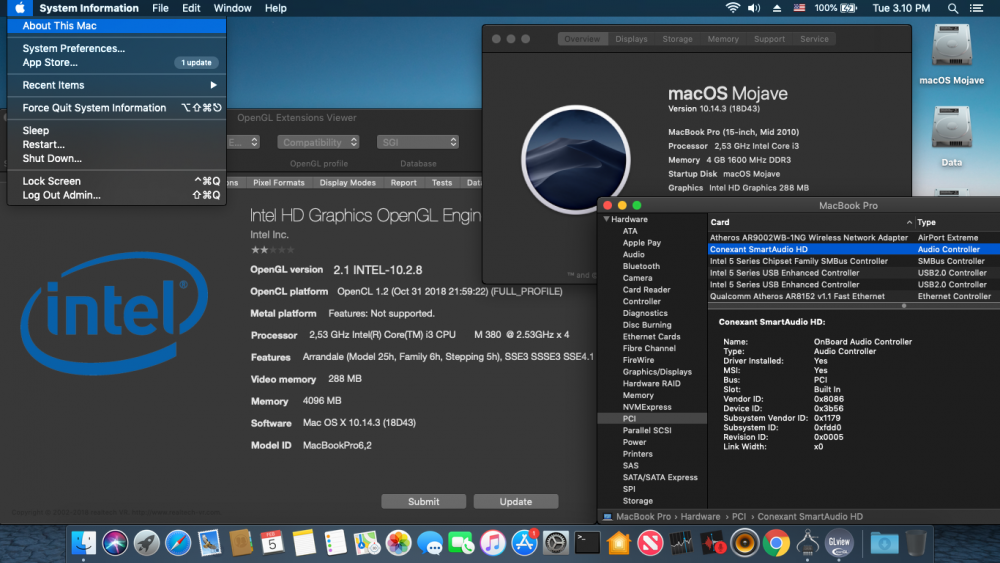Open Display Modes tab in OpenGL viewer
This screenshot has width=1000, height=563.
[x=348, y=182]
